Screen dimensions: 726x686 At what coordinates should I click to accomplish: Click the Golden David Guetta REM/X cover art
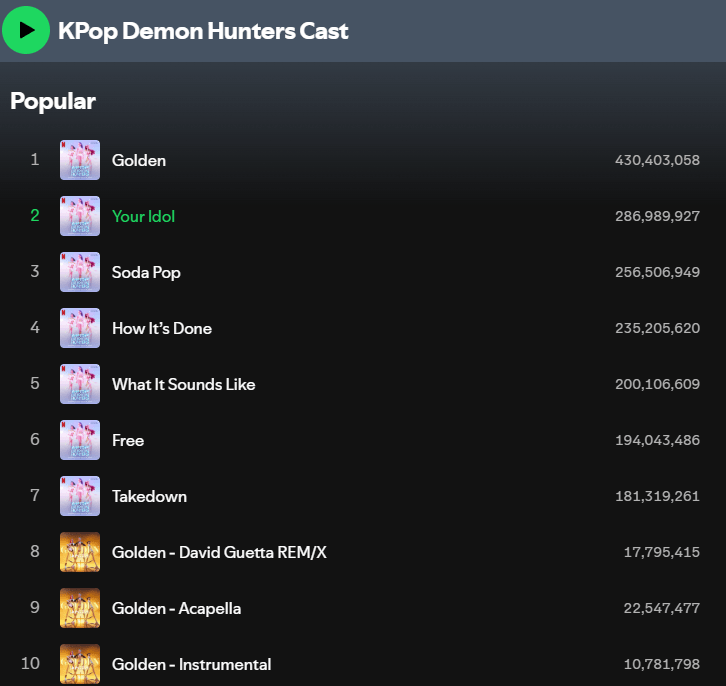tap(80, 552)
